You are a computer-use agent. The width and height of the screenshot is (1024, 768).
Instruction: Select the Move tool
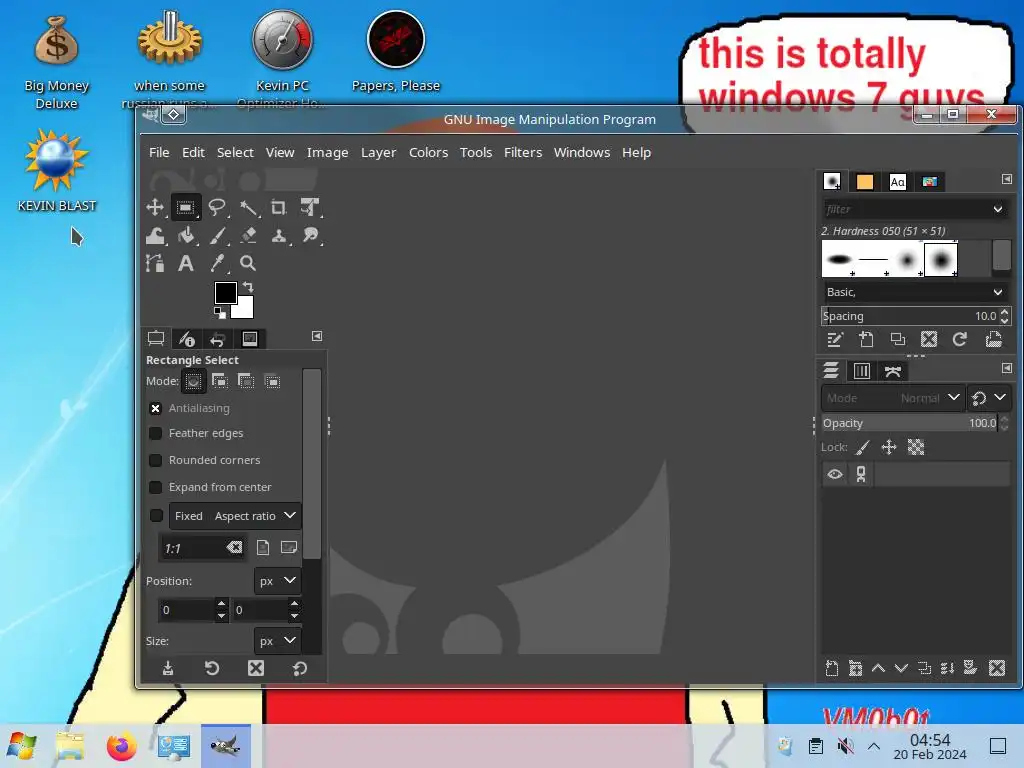point(155,208)
